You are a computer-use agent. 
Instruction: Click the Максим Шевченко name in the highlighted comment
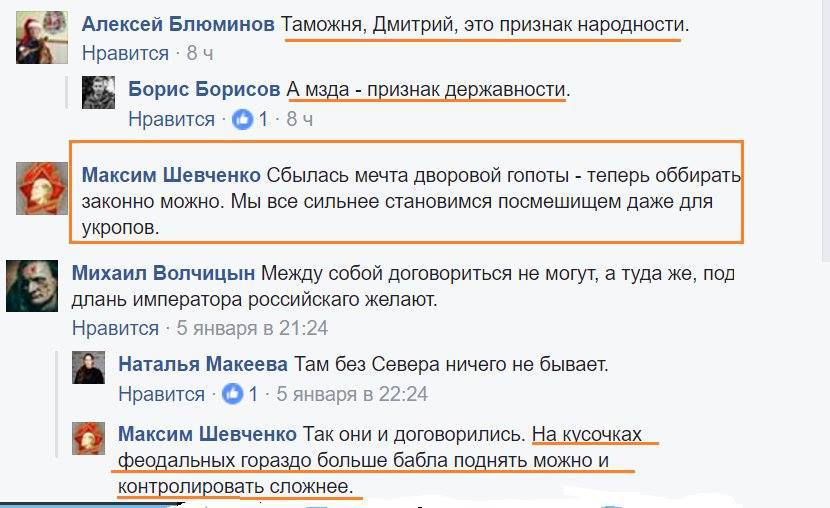(171, 175)
